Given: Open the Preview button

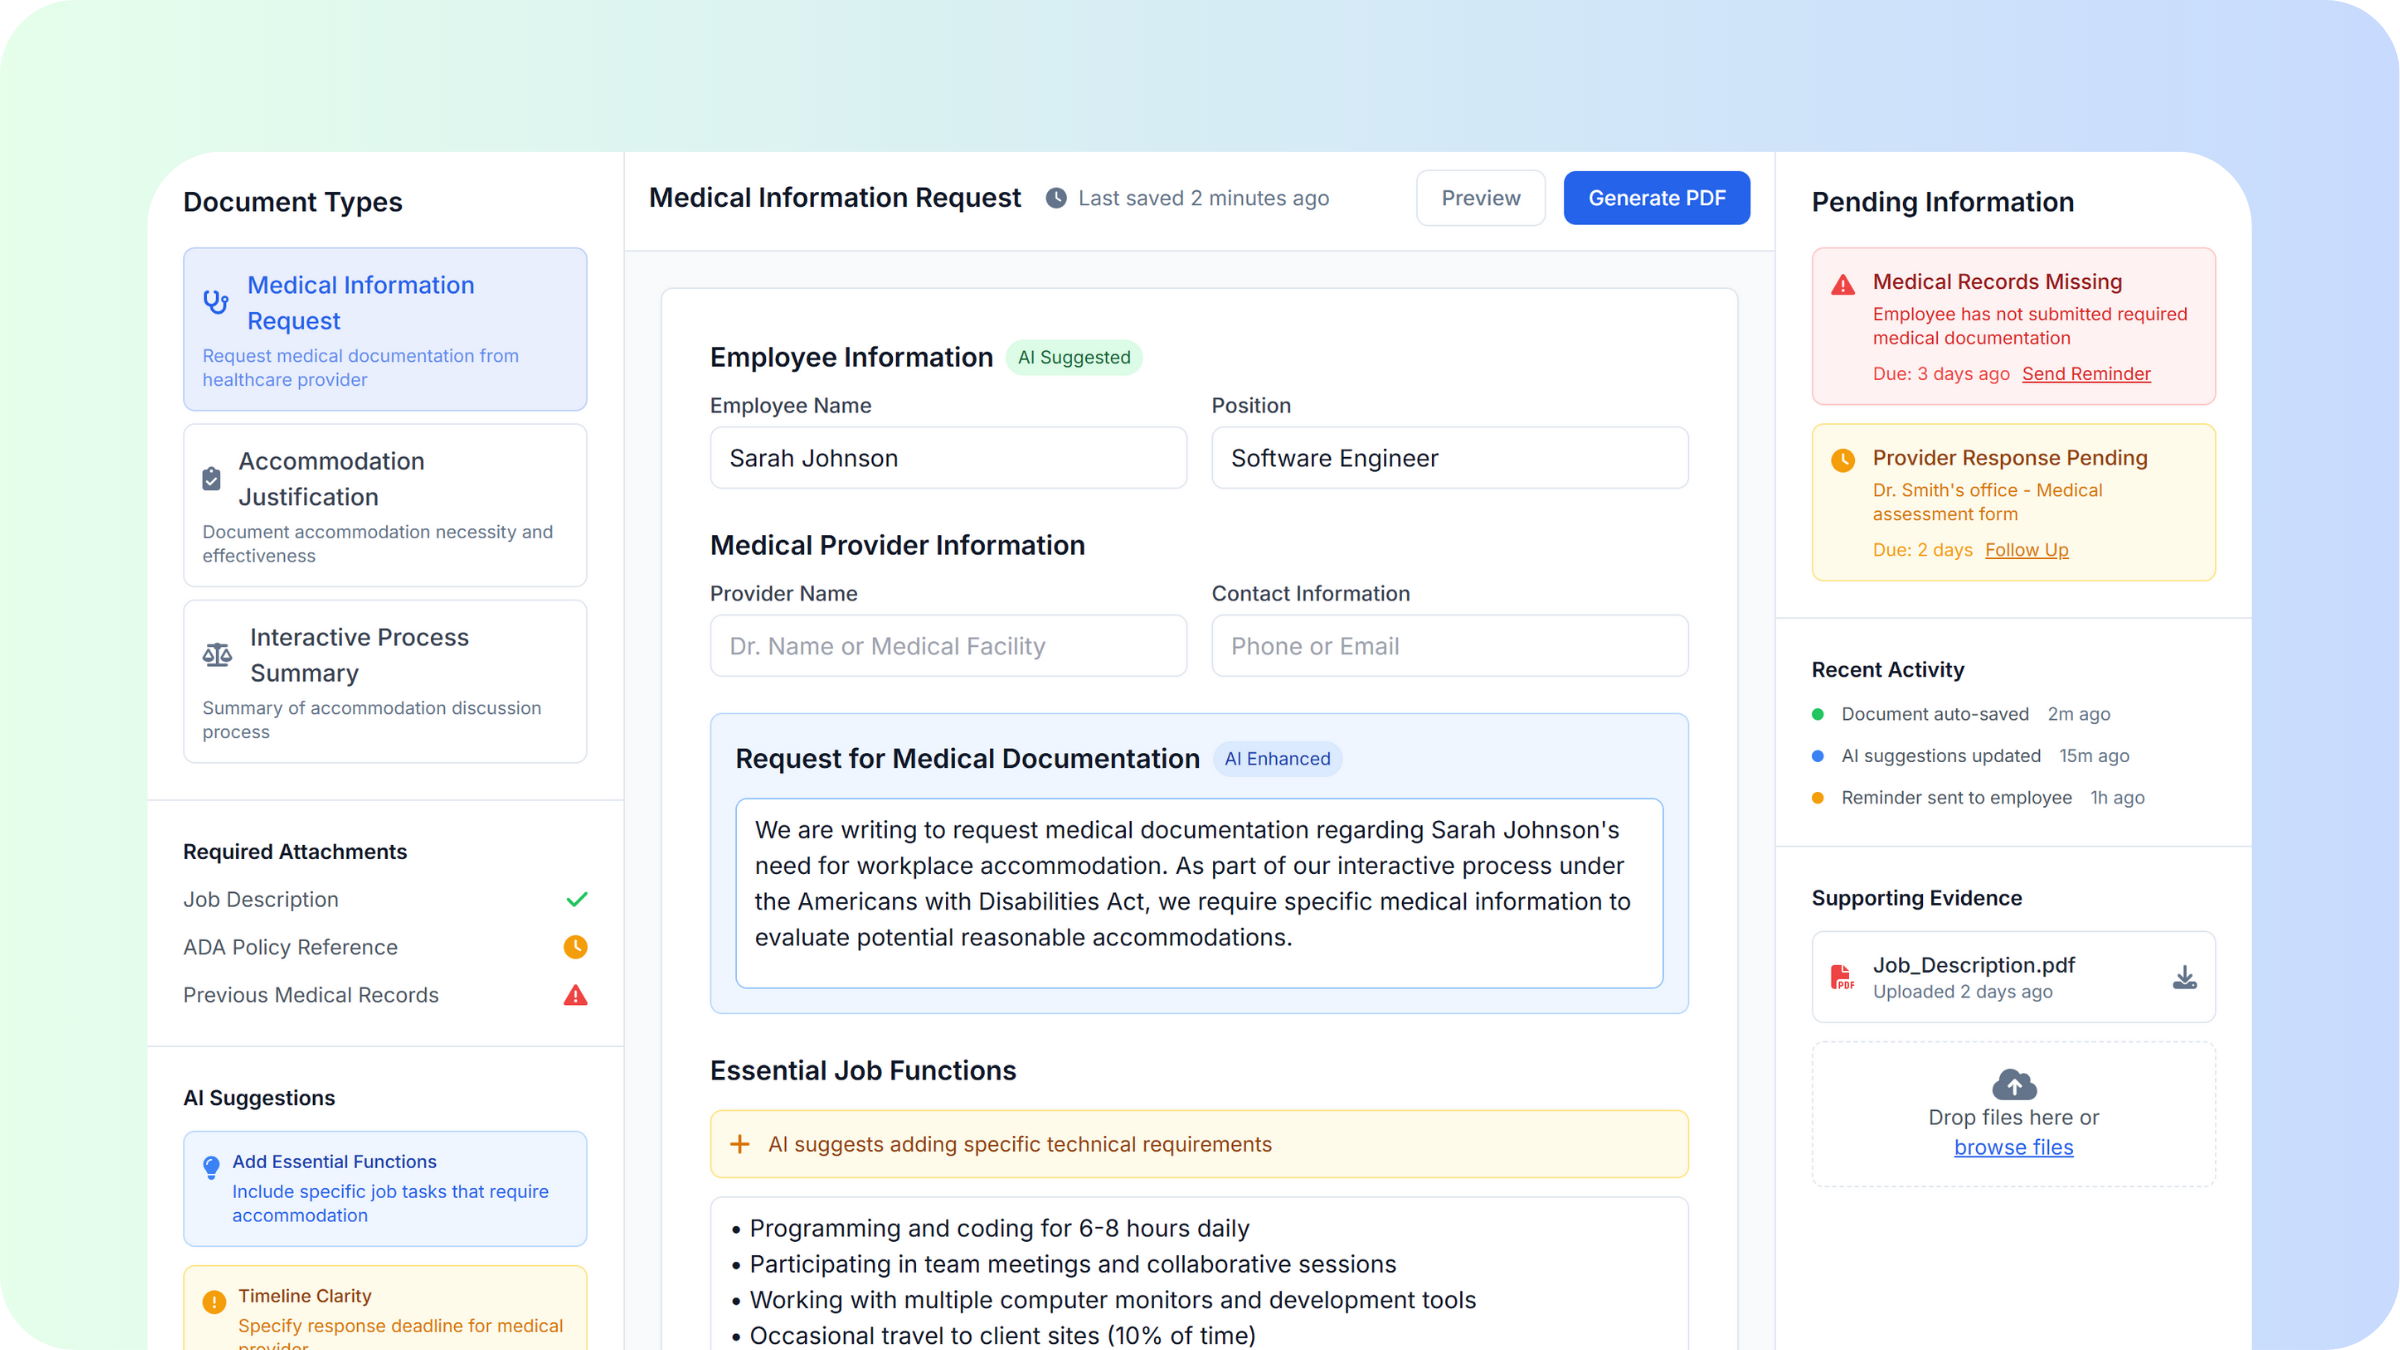Looking at the screenshot, I should pos(1481,198).
